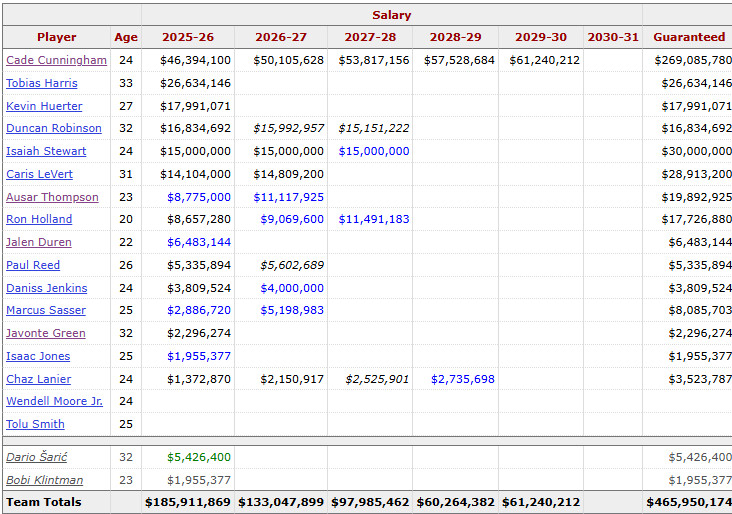Open Daniss Jenkins' player link

pyautogui.click(x=47, y=288)
